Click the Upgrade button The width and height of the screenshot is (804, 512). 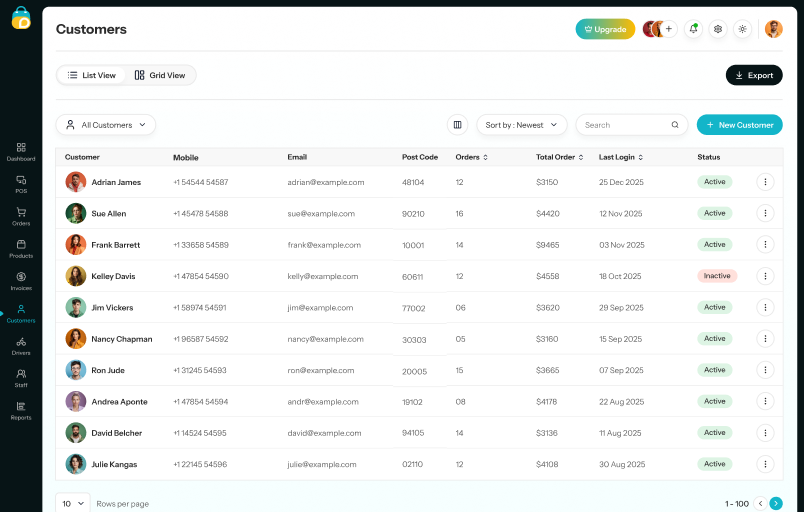coord(605,29)
